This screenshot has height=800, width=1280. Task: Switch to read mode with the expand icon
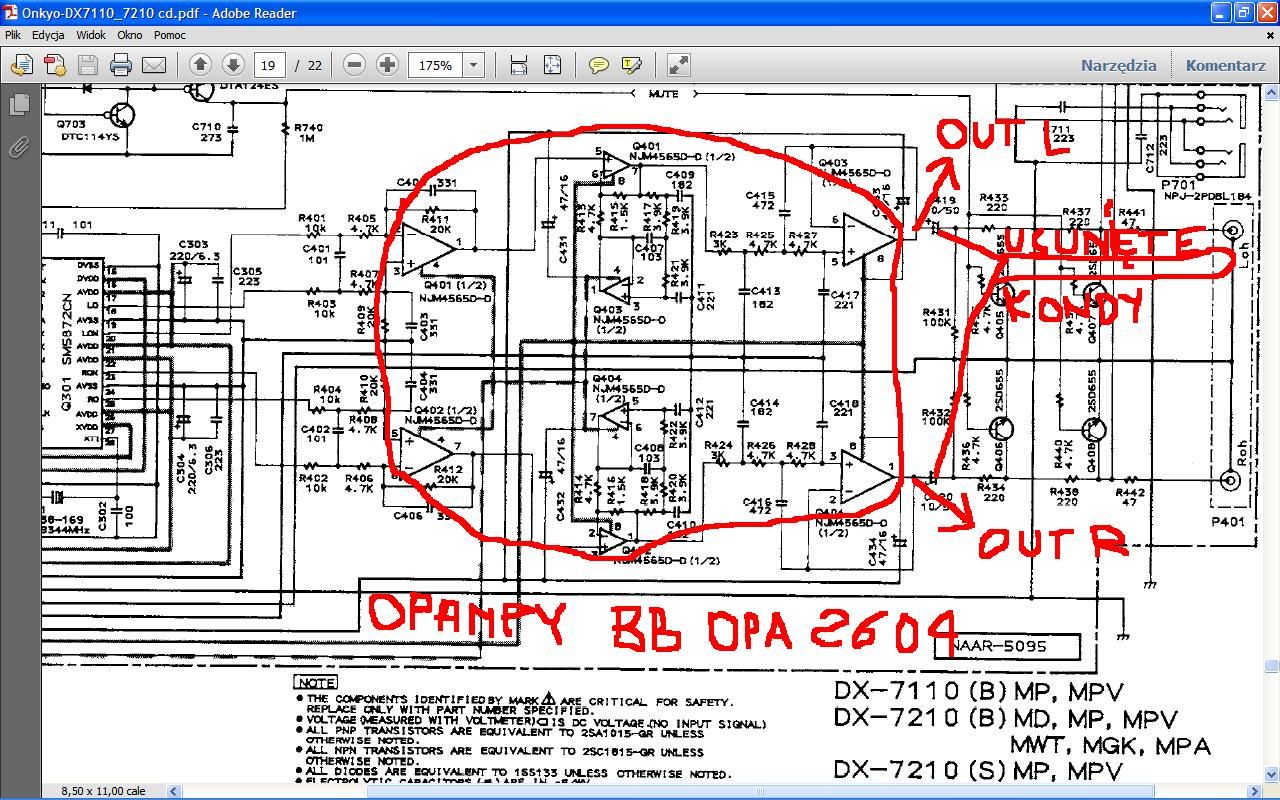tap(678, 65)
